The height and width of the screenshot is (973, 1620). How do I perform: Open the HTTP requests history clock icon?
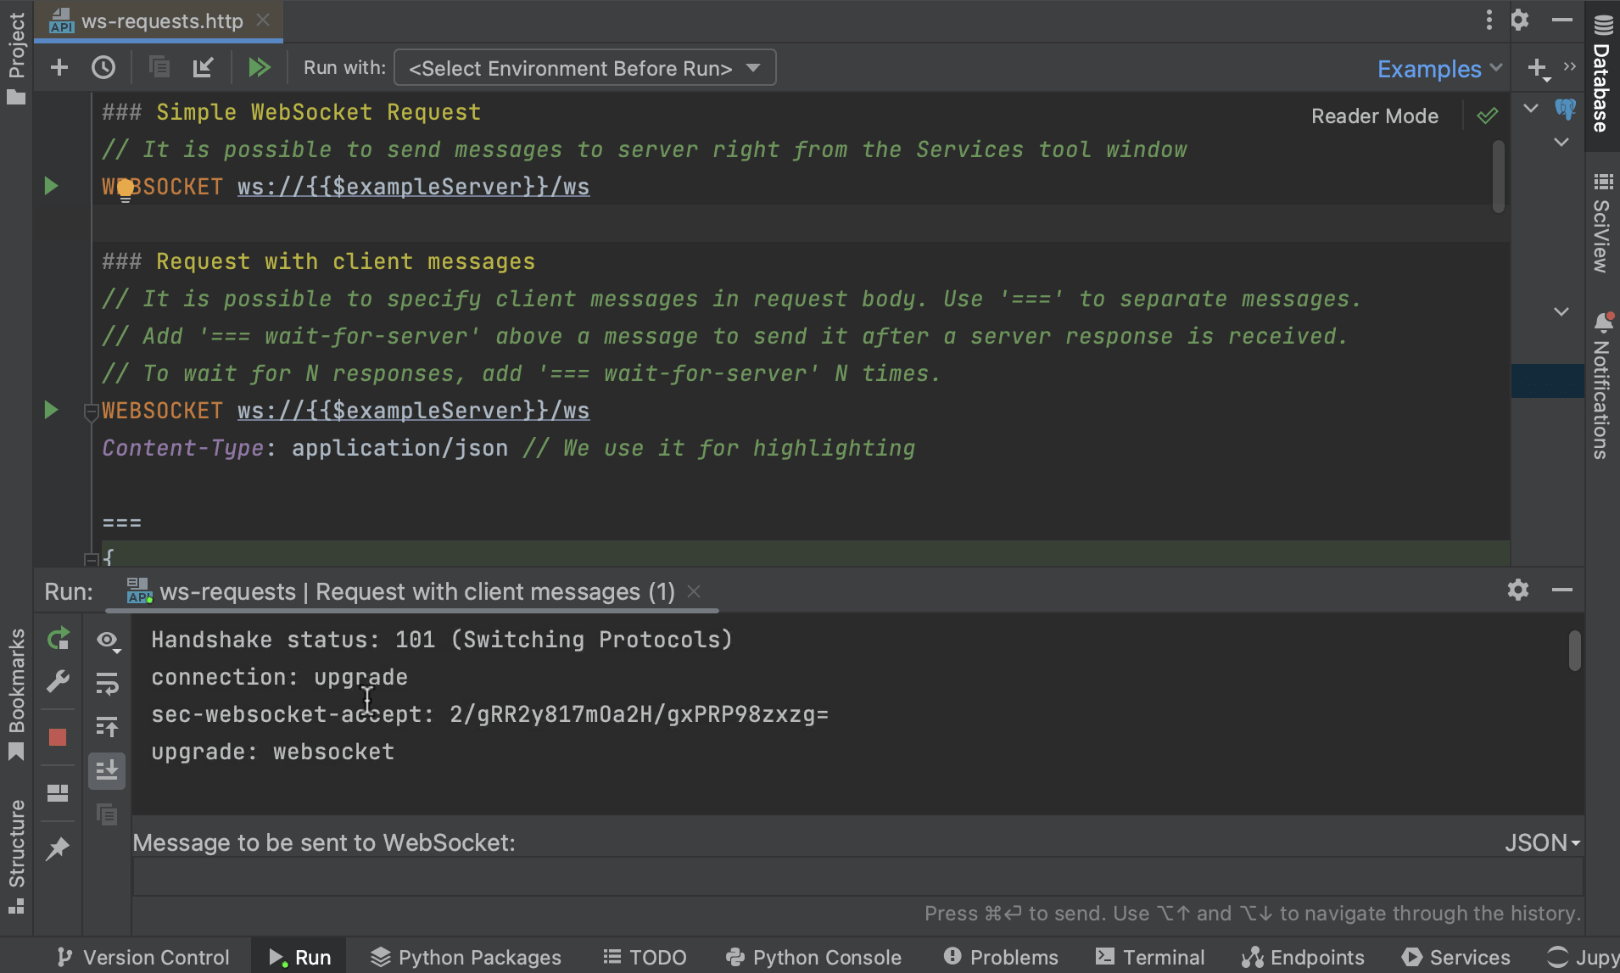(103, 68)
